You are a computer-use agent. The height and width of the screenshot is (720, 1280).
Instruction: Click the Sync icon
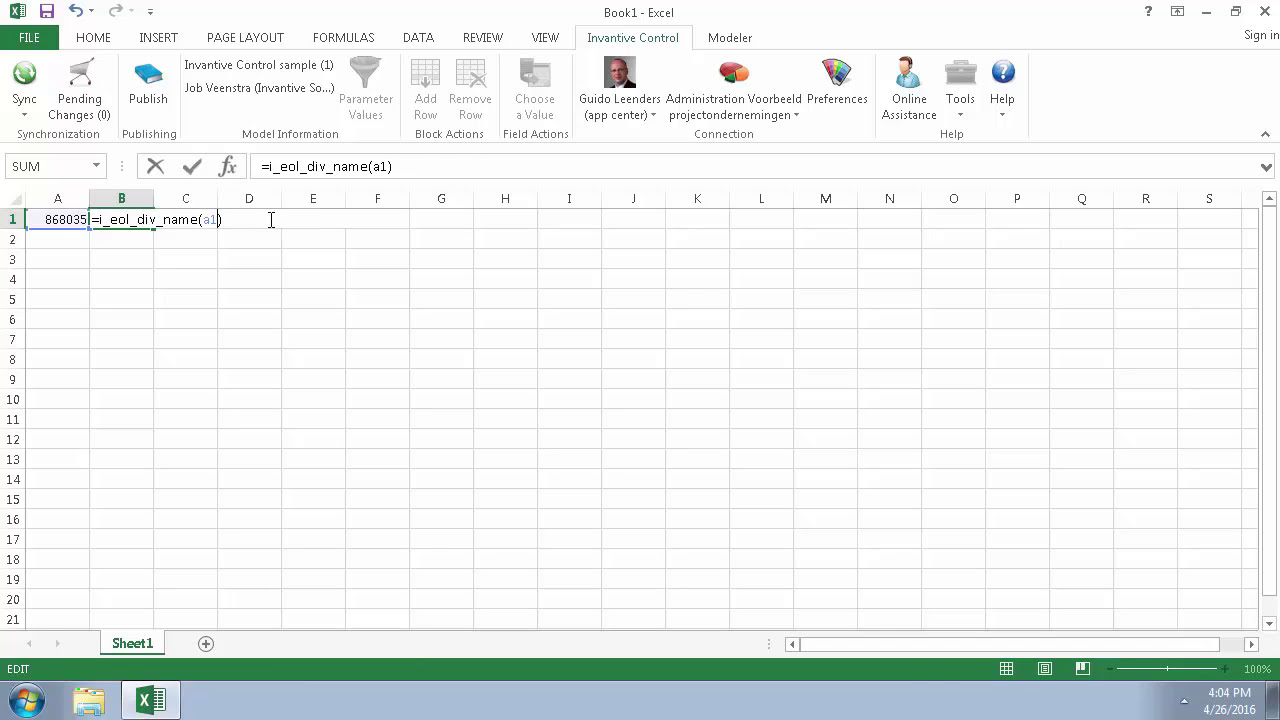[24, 73]
